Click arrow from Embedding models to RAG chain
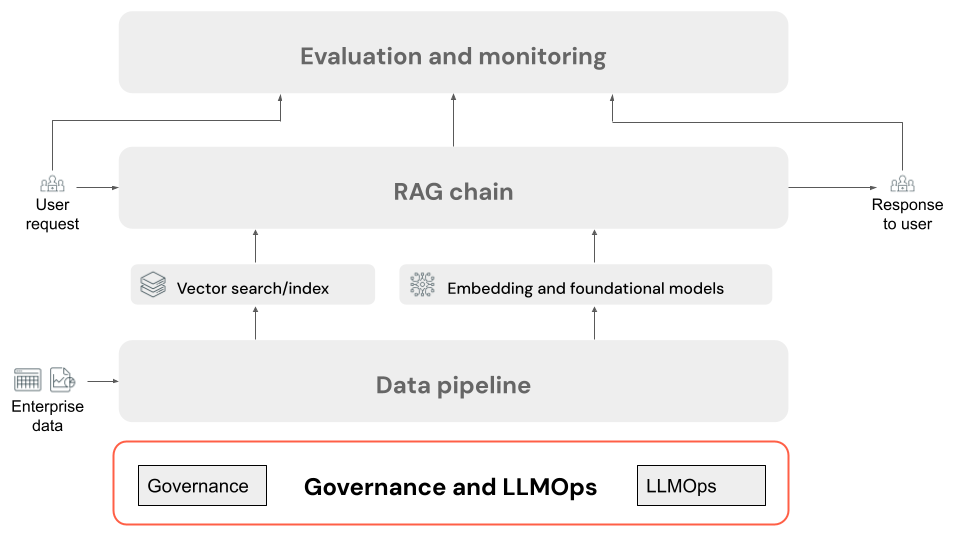 point(595,246)
